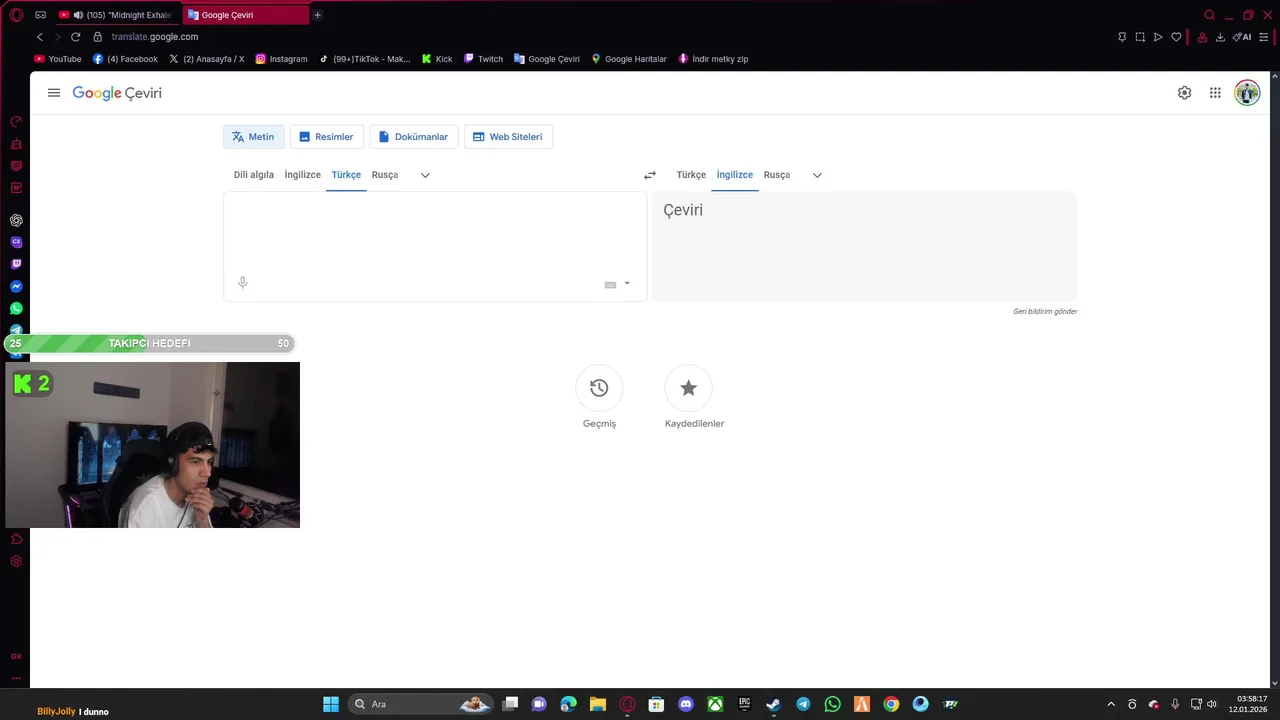Viewport: 1280px width, 720px height.
Task: Swap source and target languages
Action: click(x=650, y=175)
